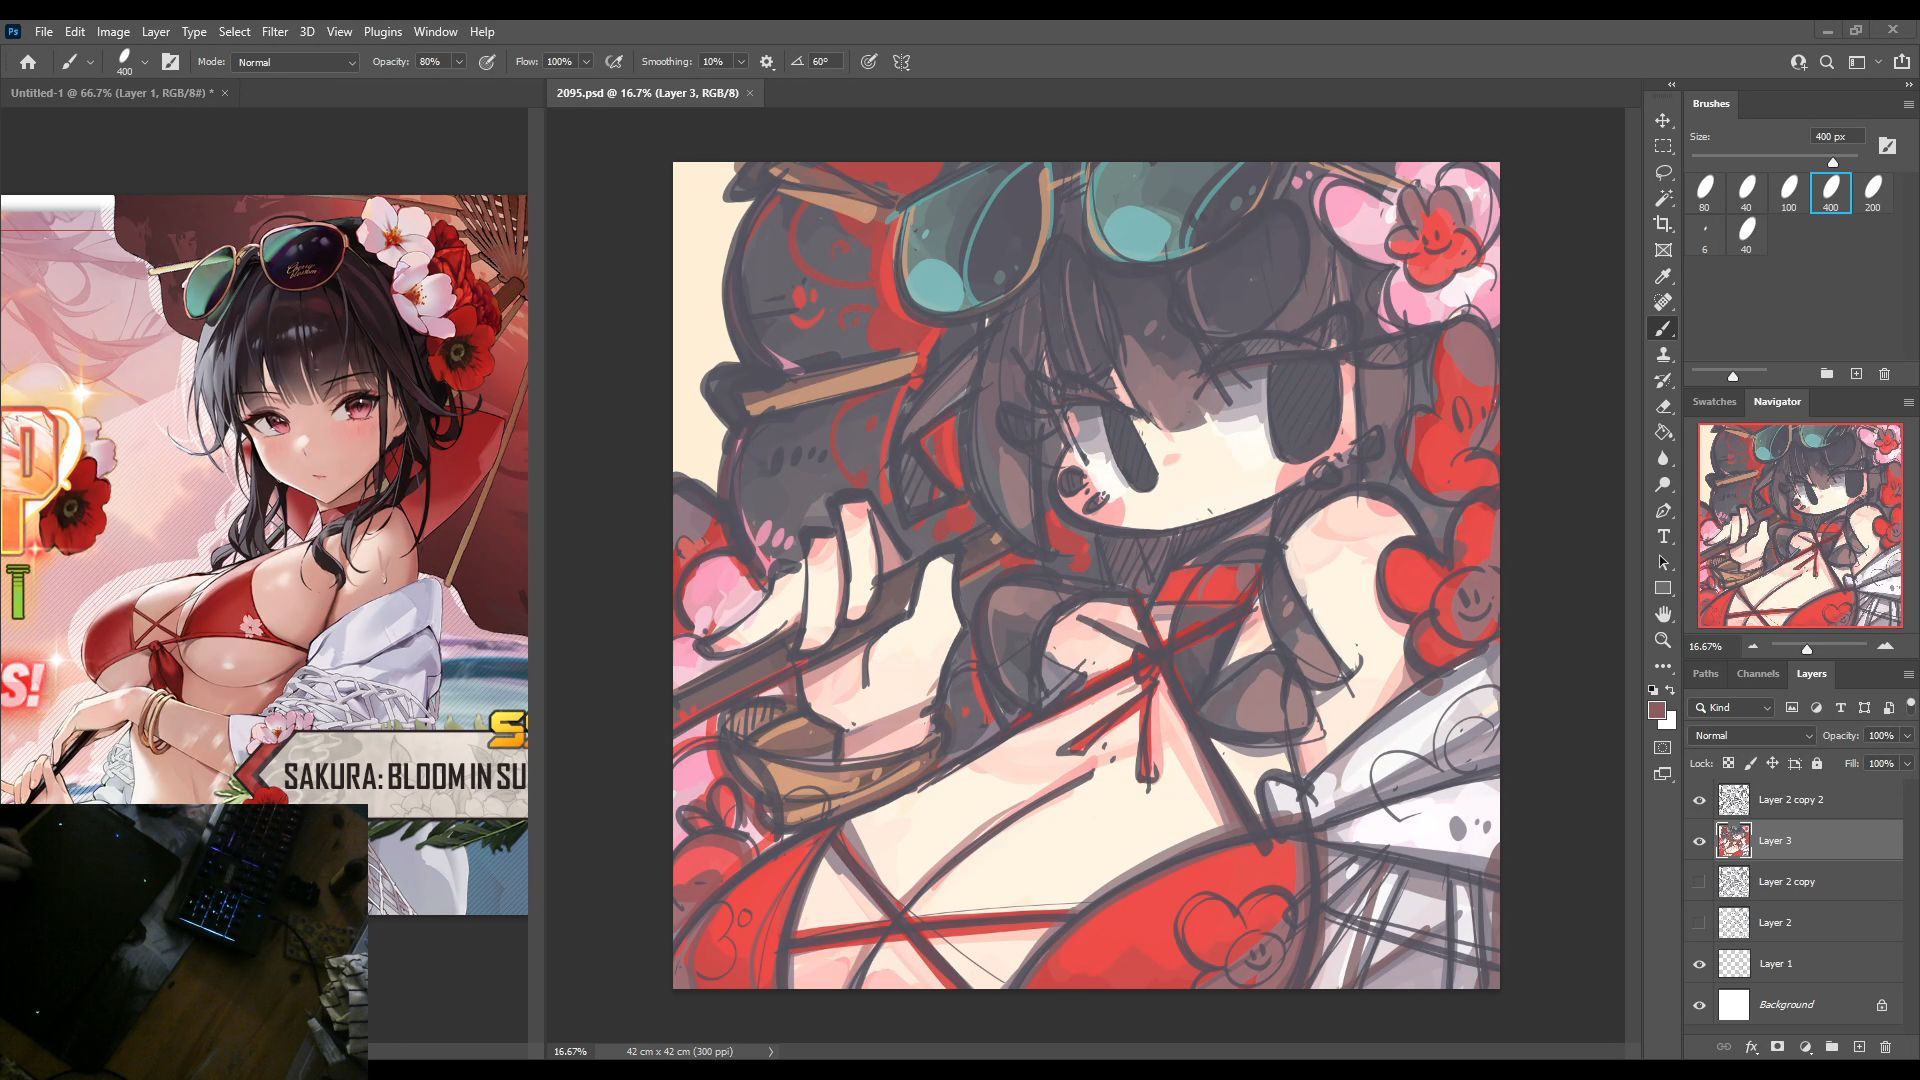The image size is (1920, 1080).
Task: Add a layer mask
Action: coord(1777,1047)
